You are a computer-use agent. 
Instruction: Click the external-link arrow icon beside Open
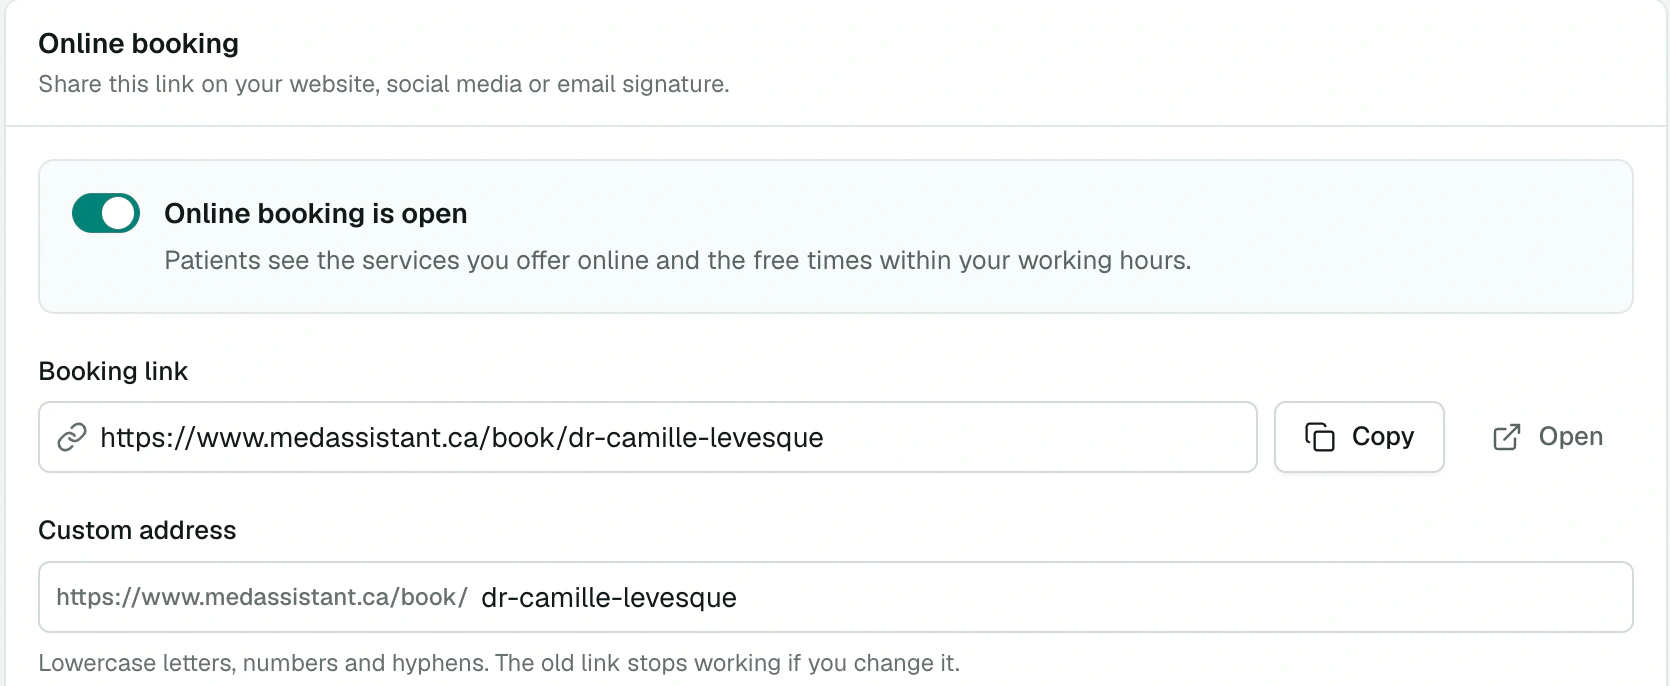1507,437
